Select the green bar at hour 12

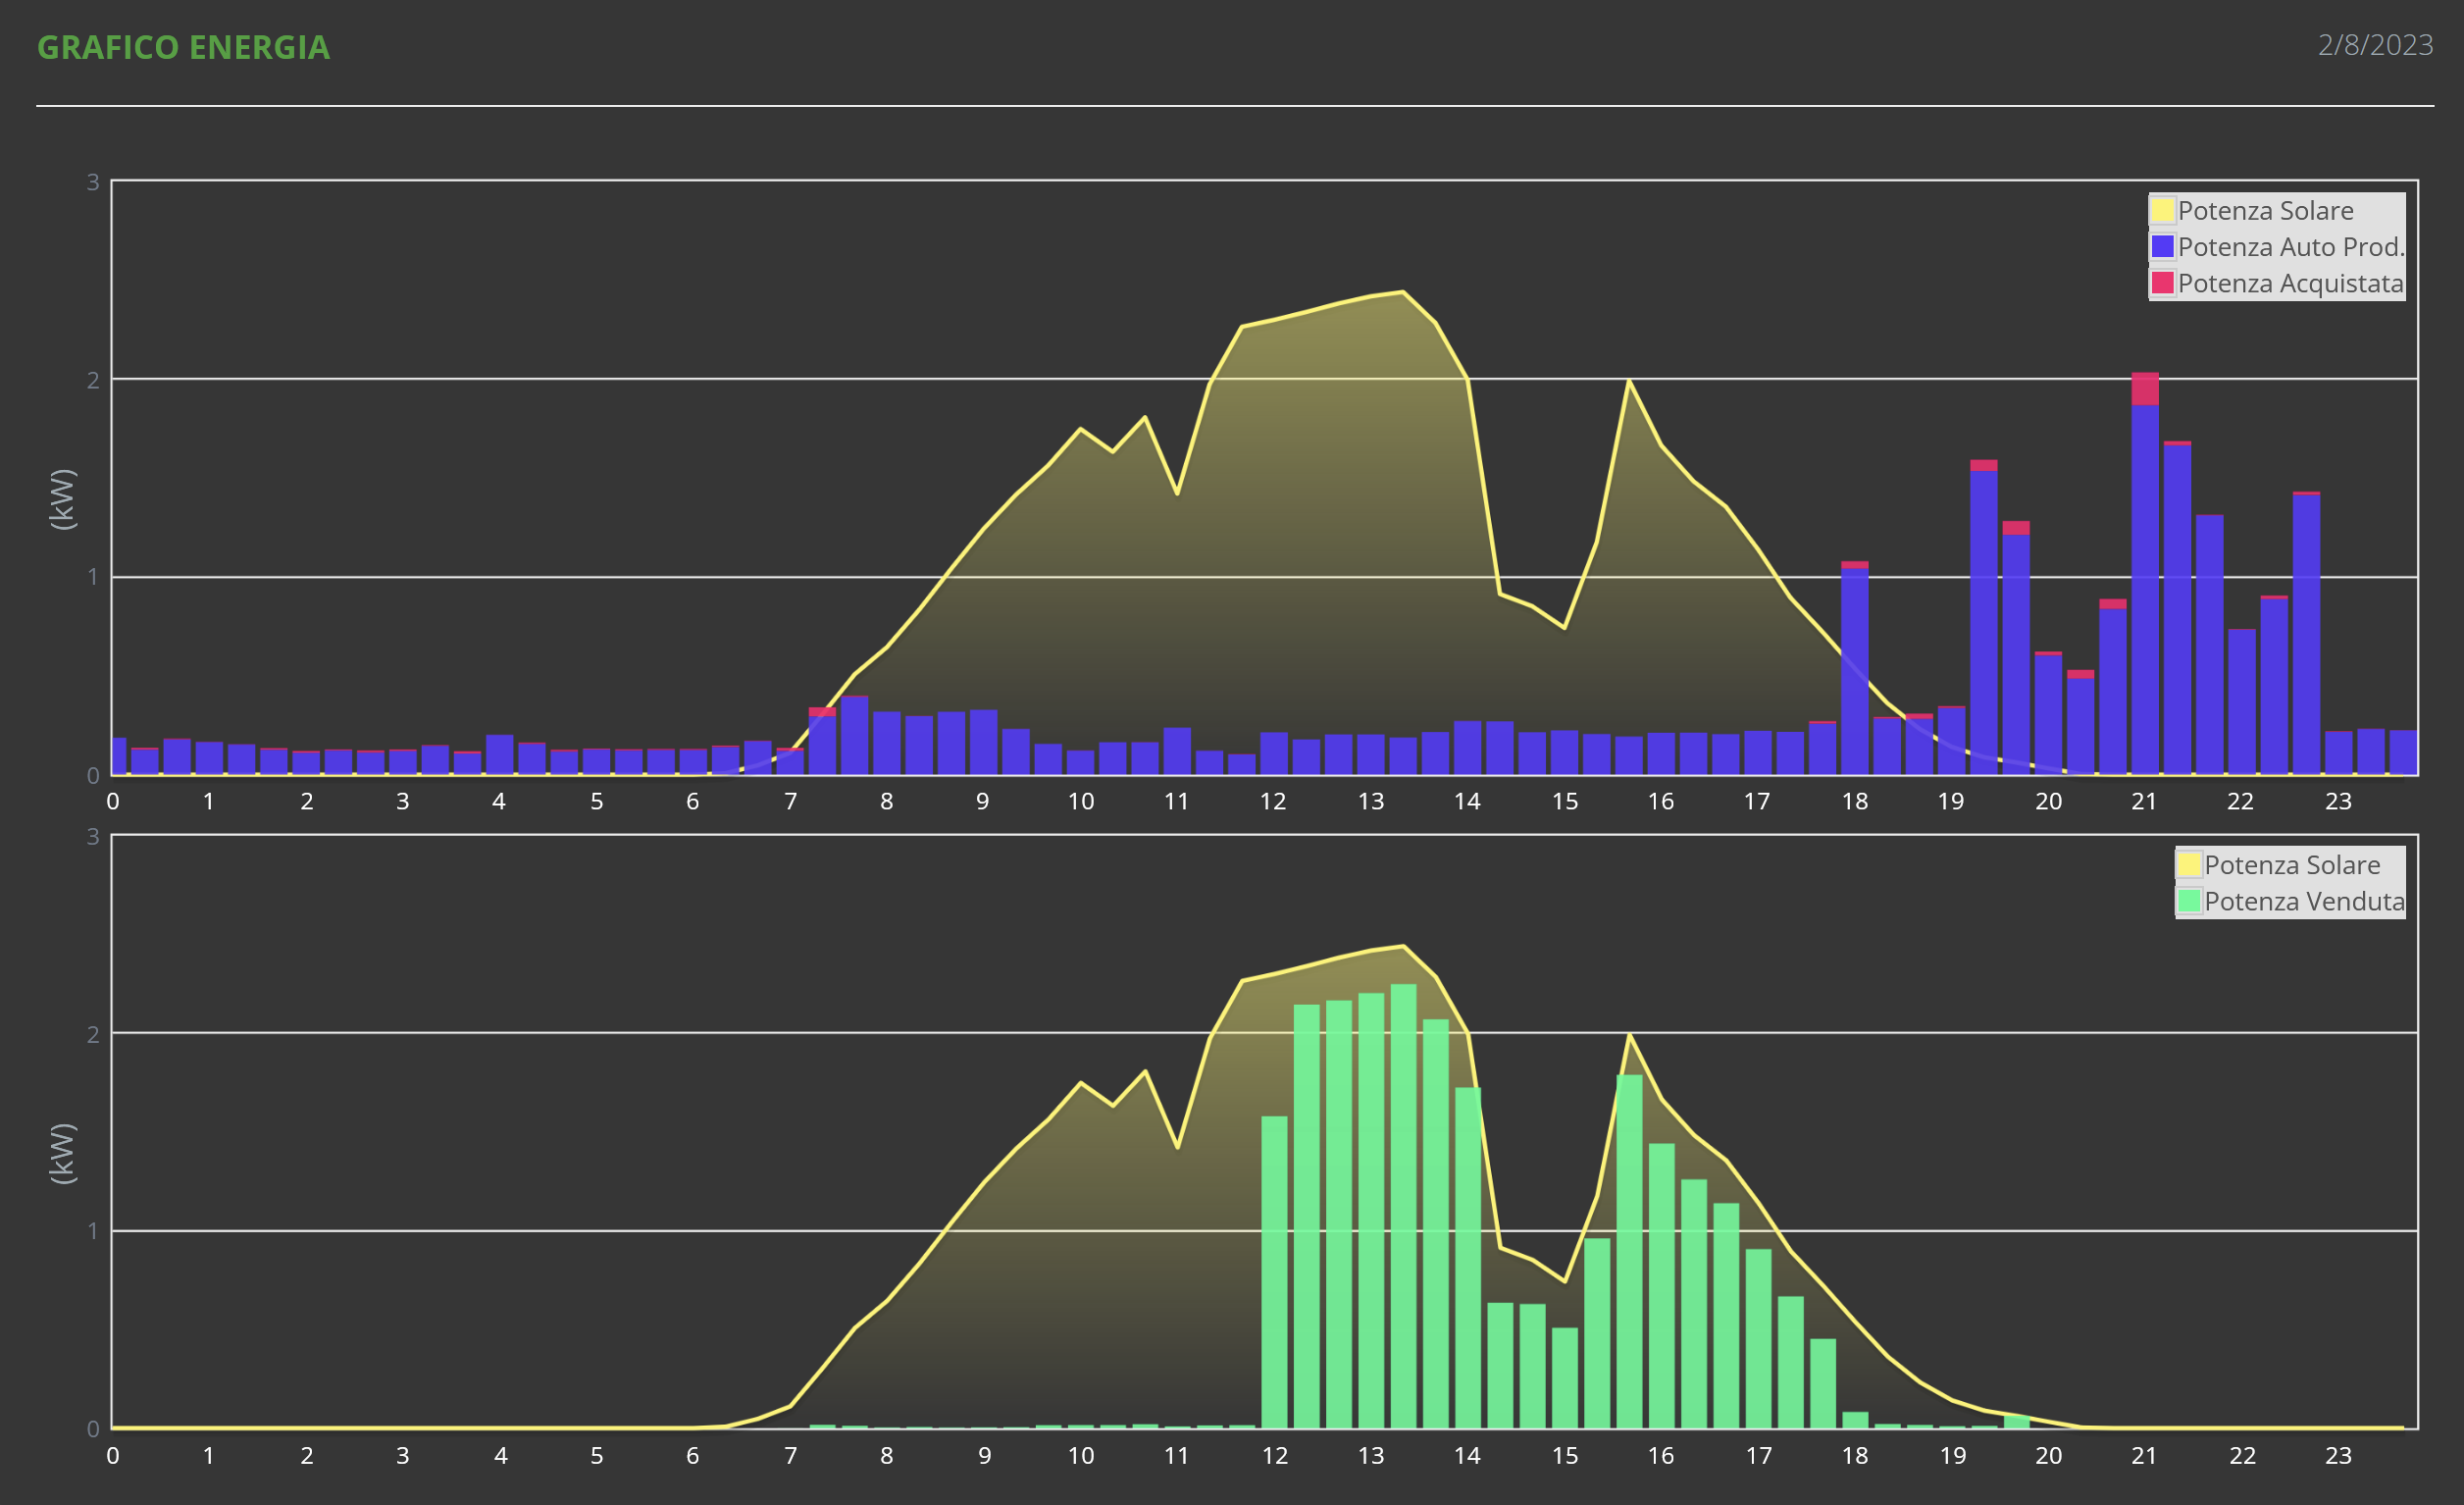pos(1274,1272)
